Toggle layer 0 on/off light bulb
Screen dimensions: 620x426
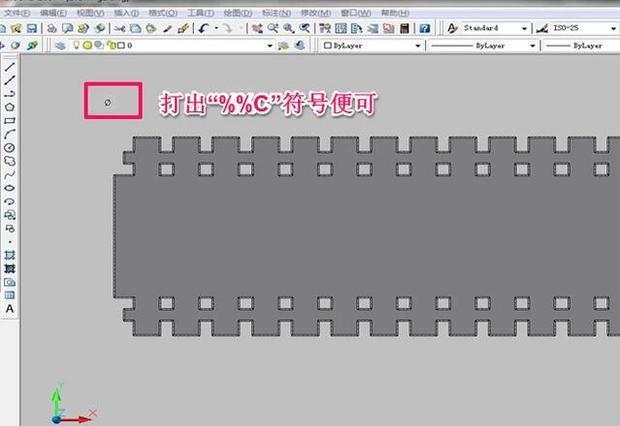click(x=75, y=46)
